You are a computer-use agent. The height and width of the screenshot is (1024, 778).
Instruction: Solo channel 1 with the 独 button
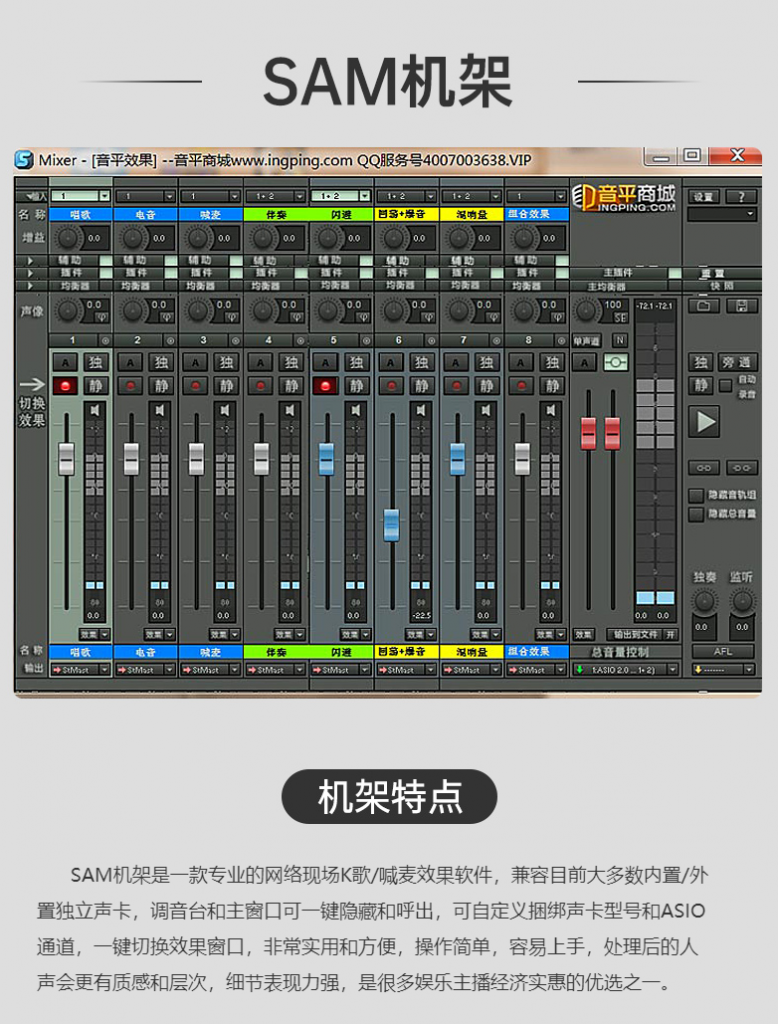click(95, 362)
